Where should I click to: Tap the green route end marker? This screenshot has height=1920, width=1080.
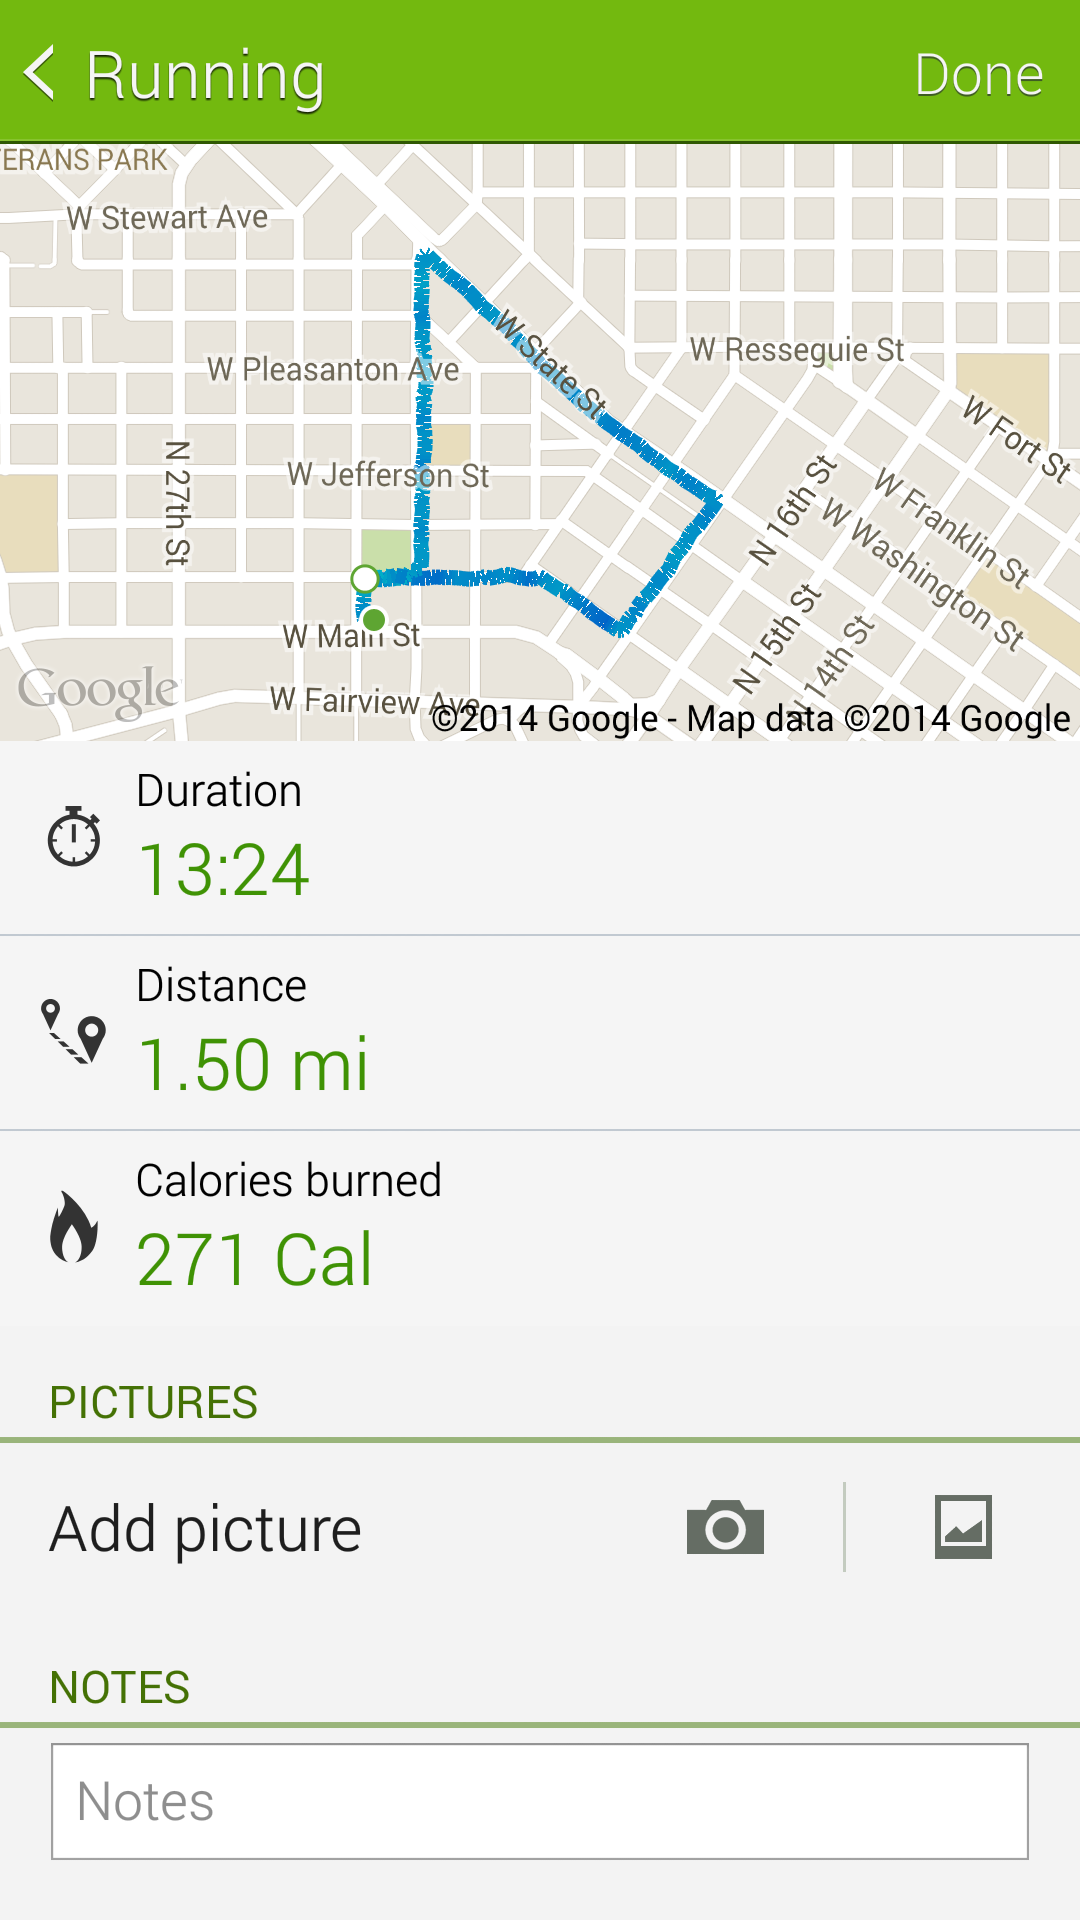(x=374, y=620)
